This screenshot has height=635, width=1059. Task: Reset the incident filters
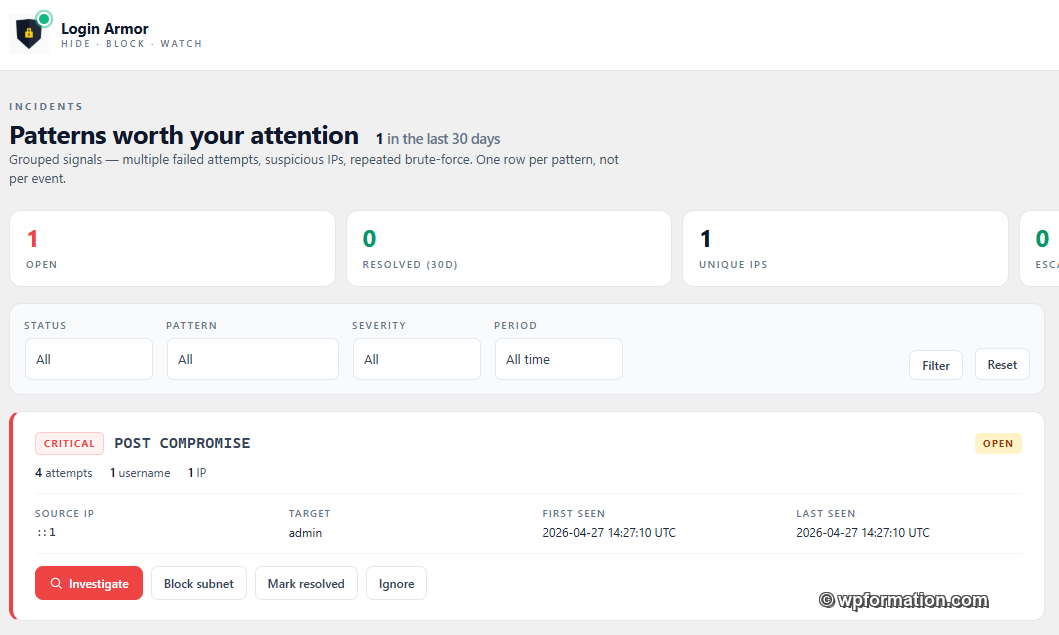[1002, 365]
